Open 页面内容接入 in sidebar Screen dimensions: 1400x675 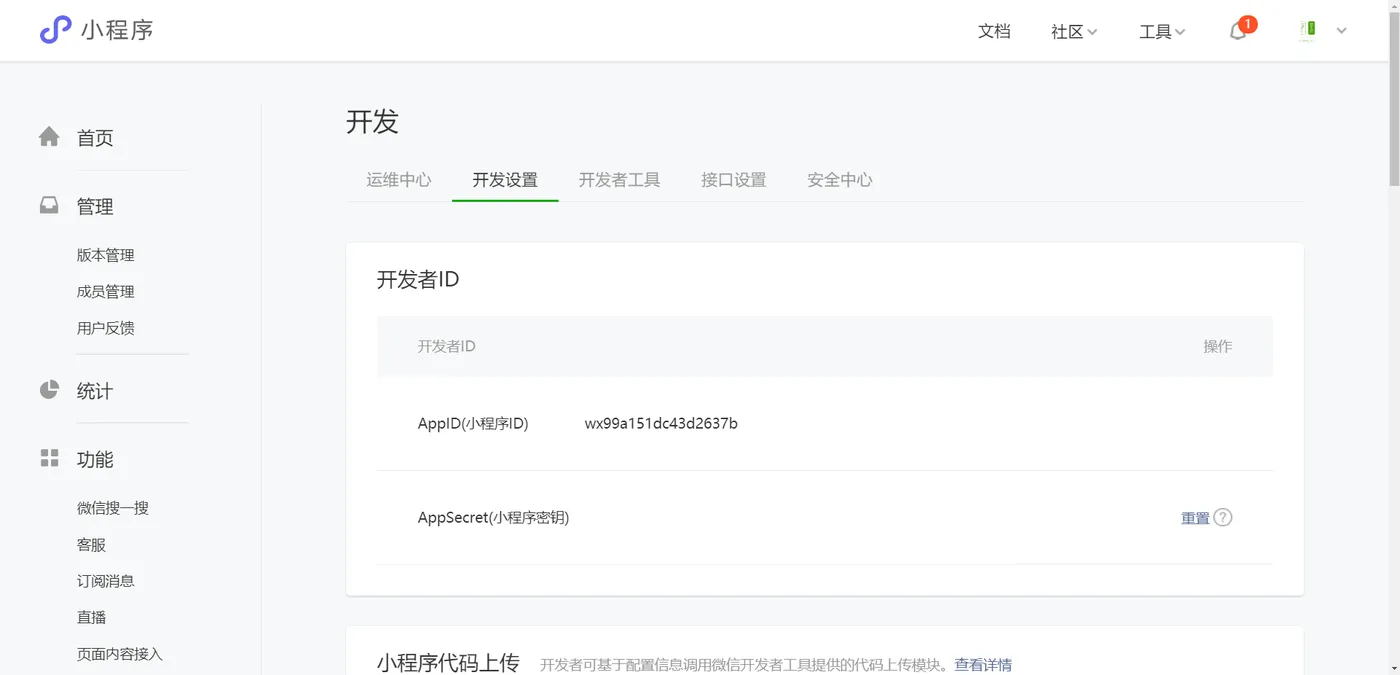click(x=120, y=654)
